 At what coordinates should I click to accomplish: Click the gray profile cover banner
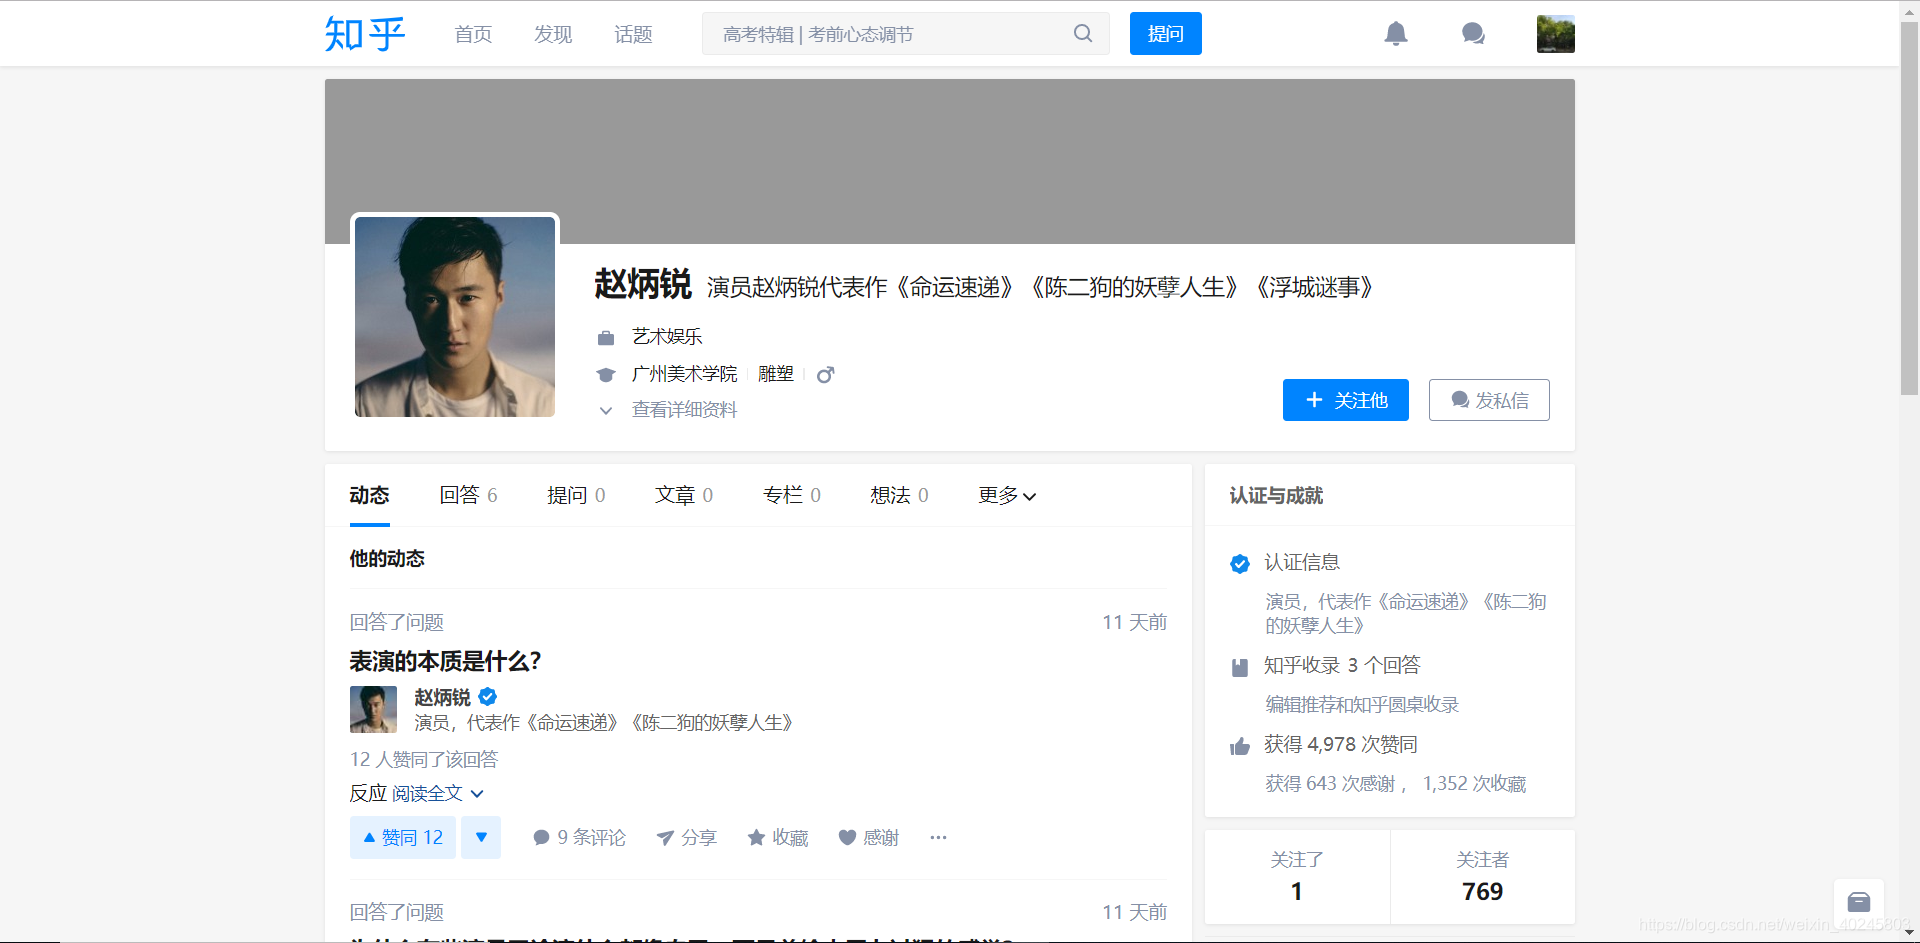(950, 162)
